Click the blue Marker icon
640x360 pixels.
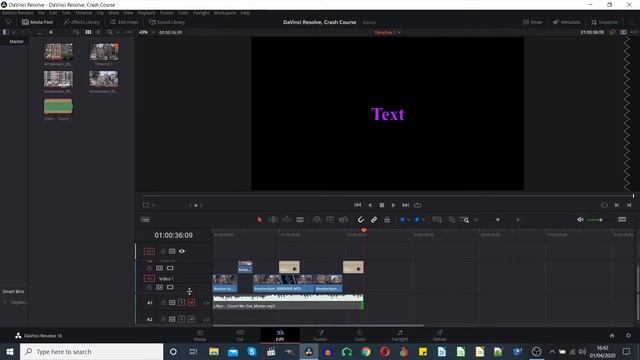tap(417, 220)
